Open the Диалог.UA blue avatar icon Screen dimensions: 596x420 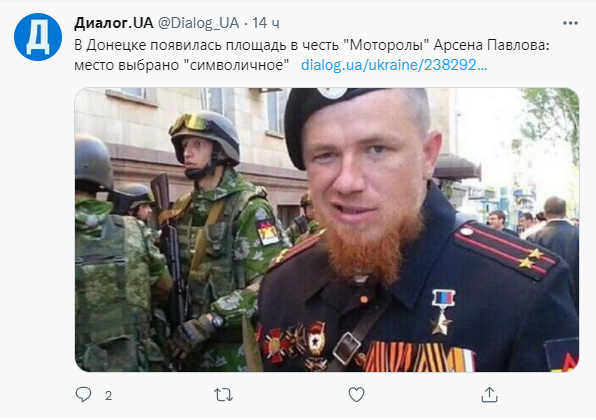[x=38, y=37]
